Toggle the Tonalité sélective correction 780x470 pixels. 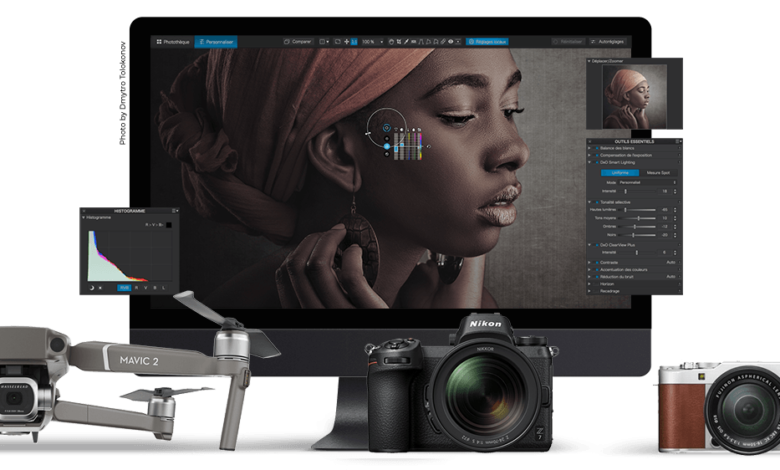click(x=597, y=202)
